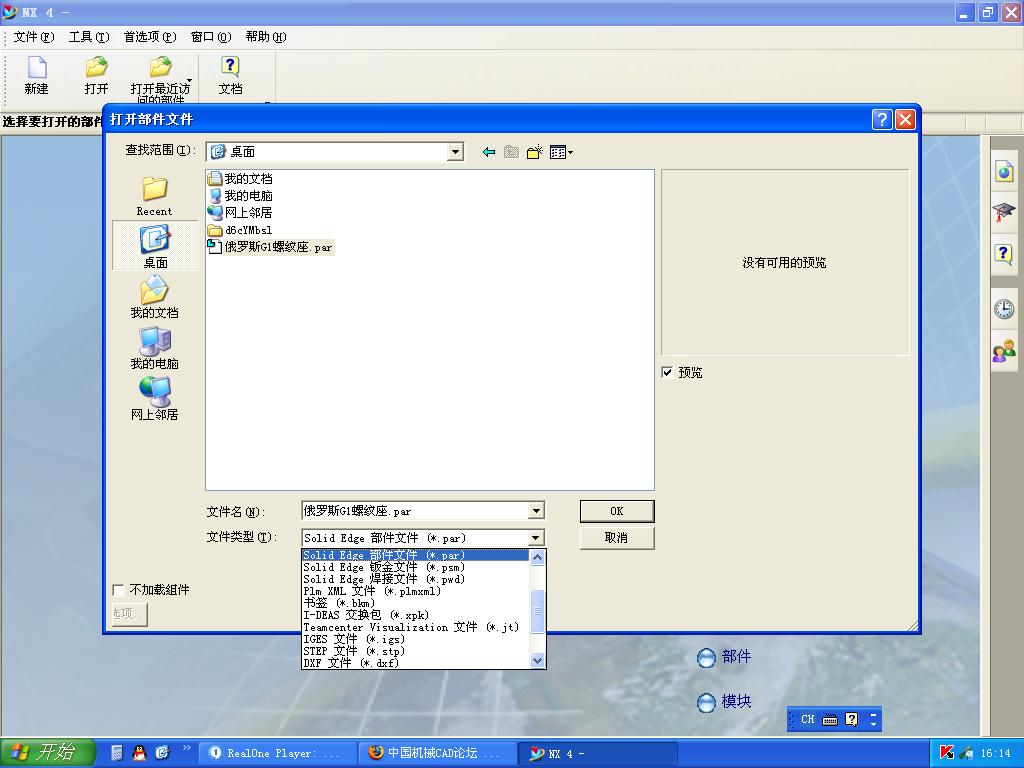This screenshot has height=768, width=1024.
Task: Collapse the 文件类型 file type dropdown arrow
Action: pyautogui.click(x=536, y=538)
